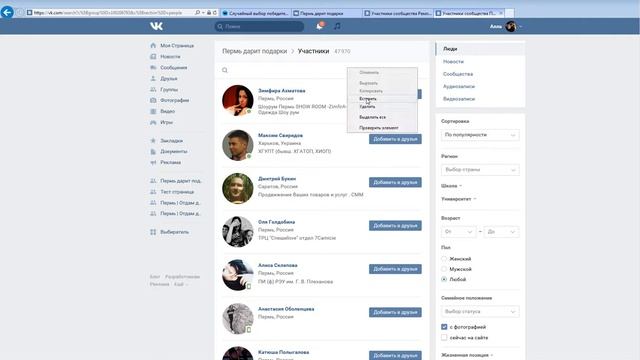Click the Игры gamepad icon in sidebar
This screenshot has width=640, height=360.
[153, 122]
